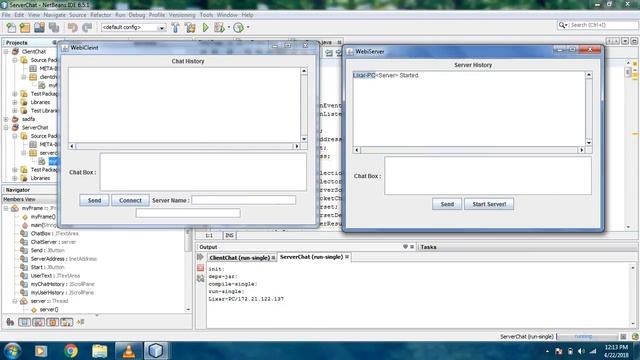This screenshot has height=360, width=640.
Task: Select ServerAddress : InetAddress in Navigator
Action: click(64, 259)
